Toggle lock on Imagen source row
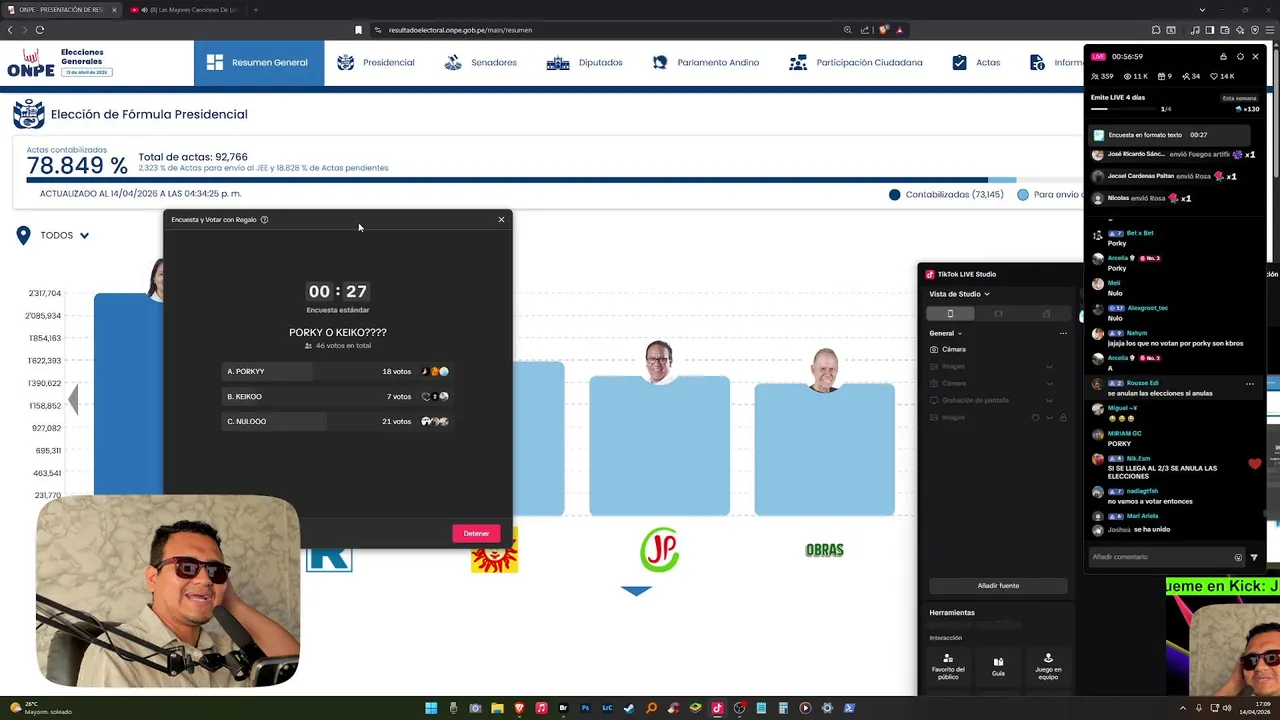 (x=1063, y=417)
